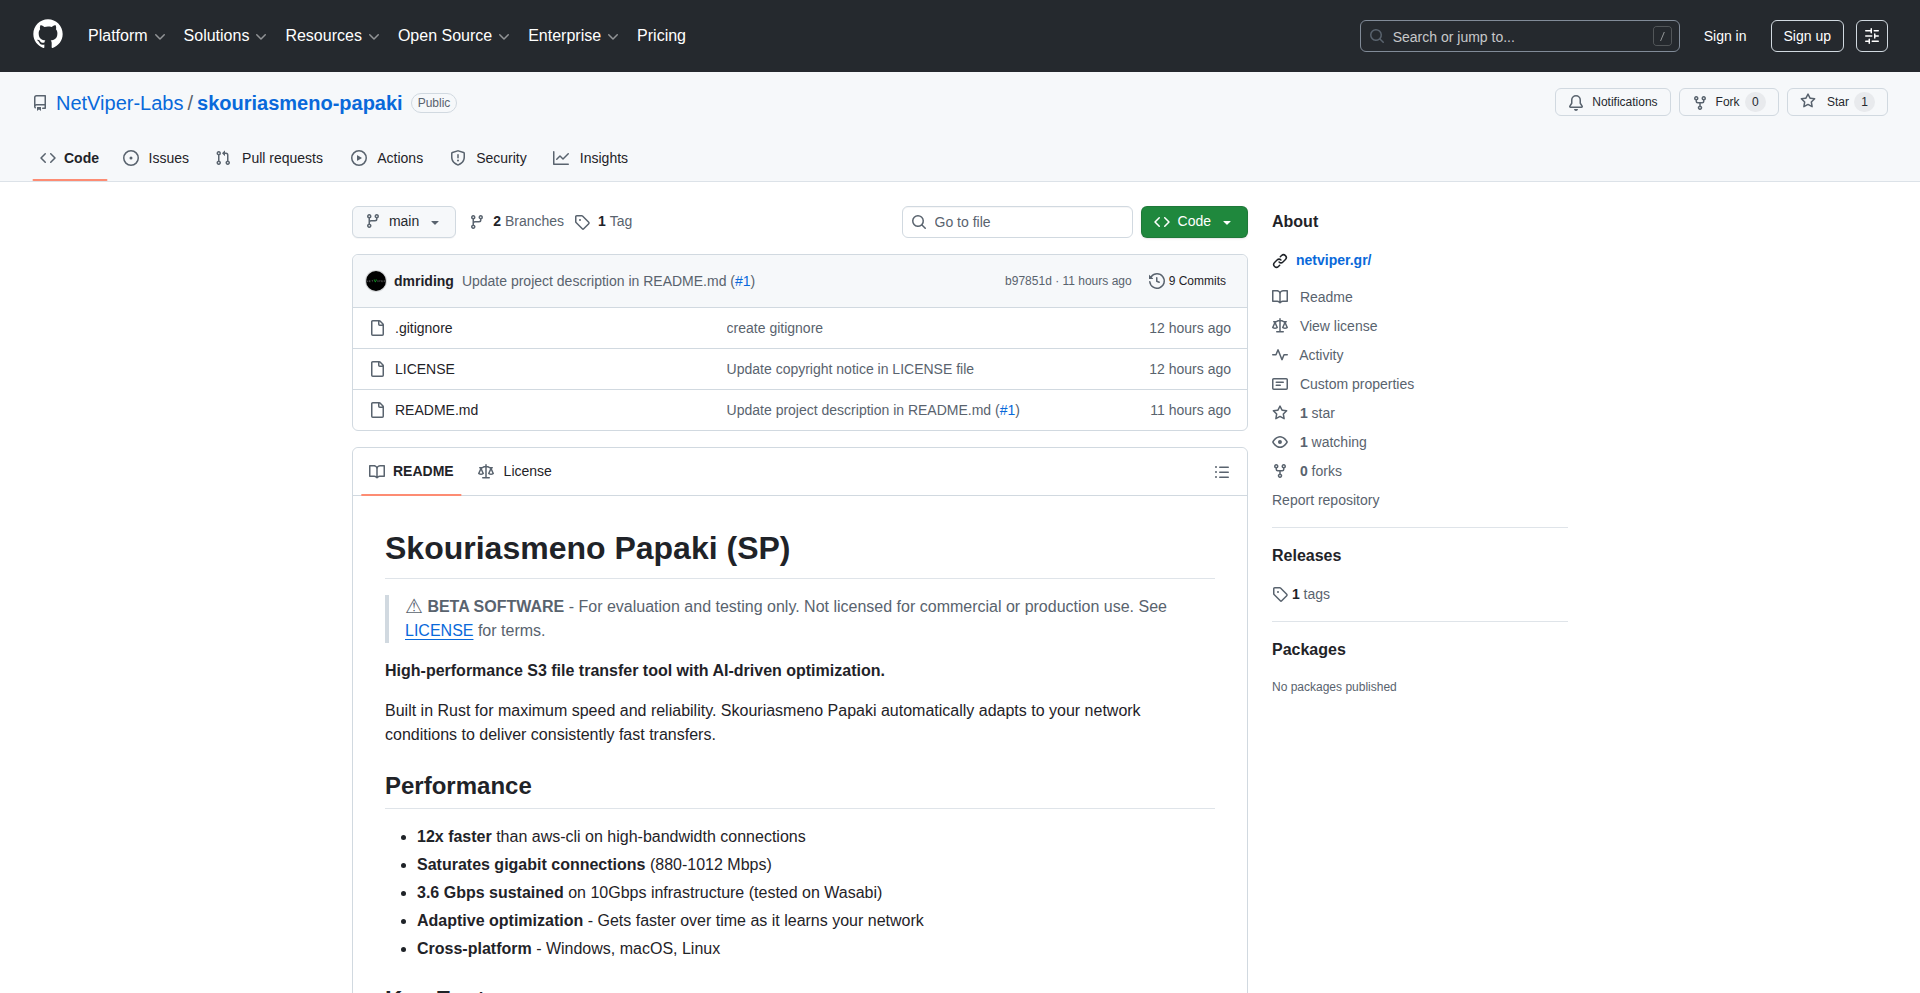Star the skouriasmeno-papaki repository
1920x993 pixels.
[x=1836, y=102]
